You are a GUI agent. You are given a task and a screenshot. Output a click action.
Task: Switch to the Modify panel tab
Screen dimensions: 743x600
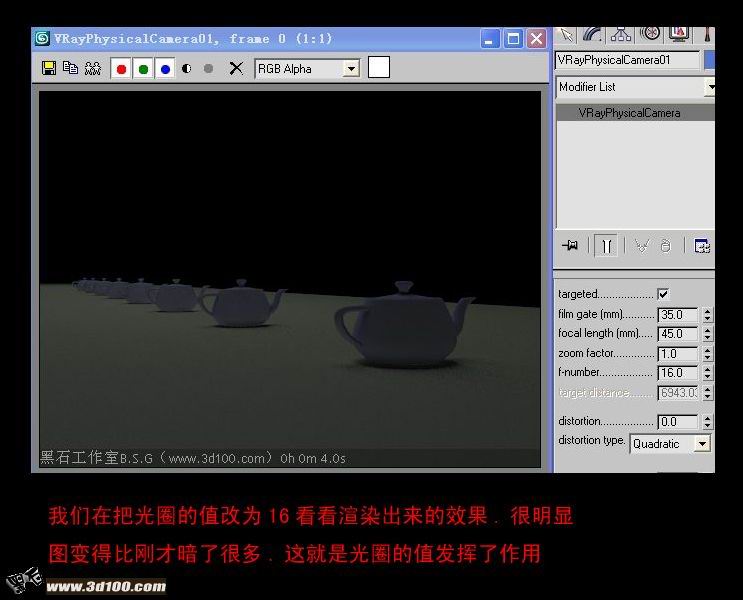click(x=592, y=34)
